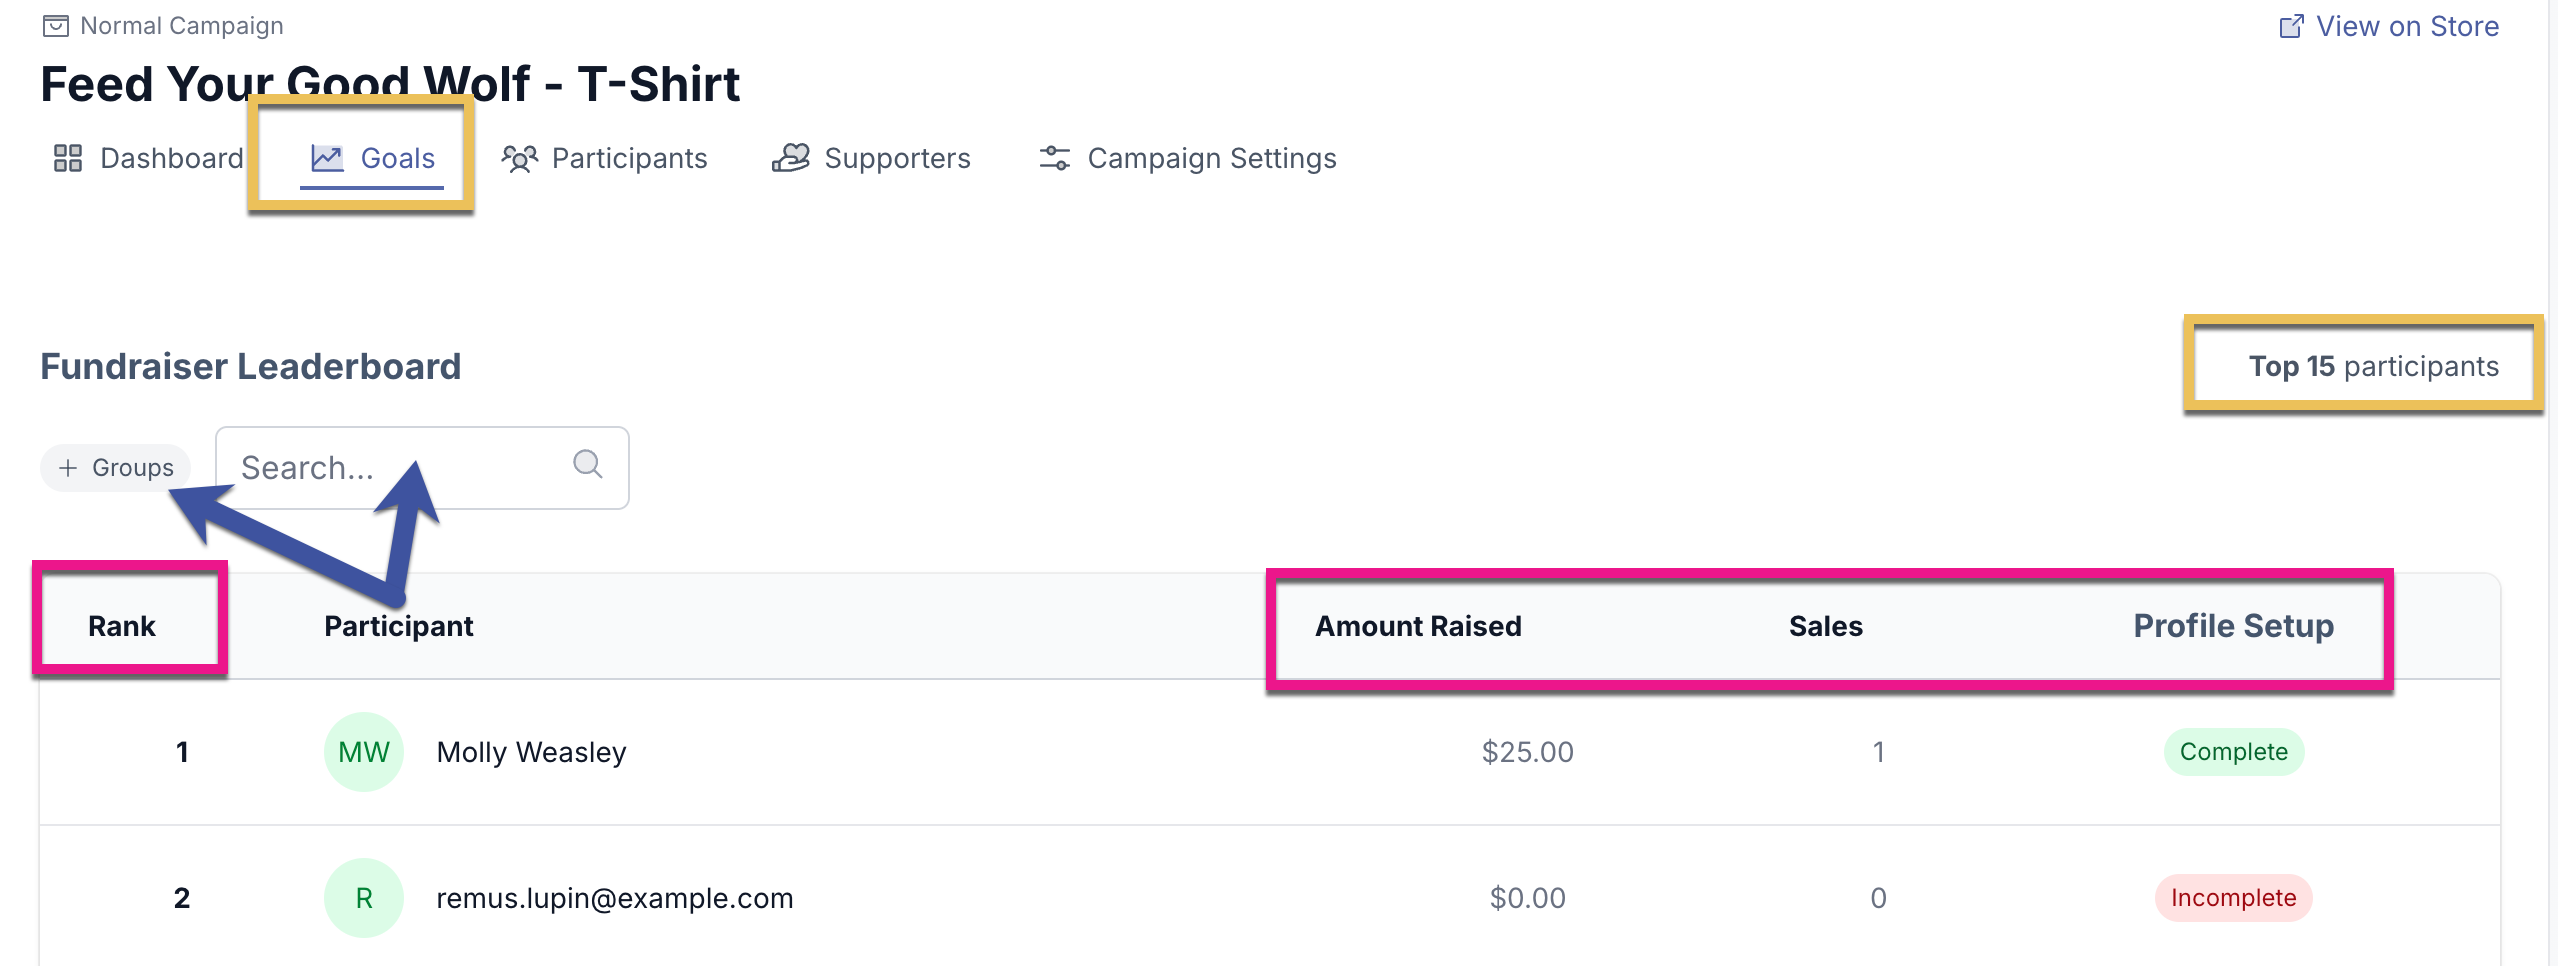Open the Campaign Settings tab
Viewport: 2558px width, 966px height.
click(x=1211, y=158)
